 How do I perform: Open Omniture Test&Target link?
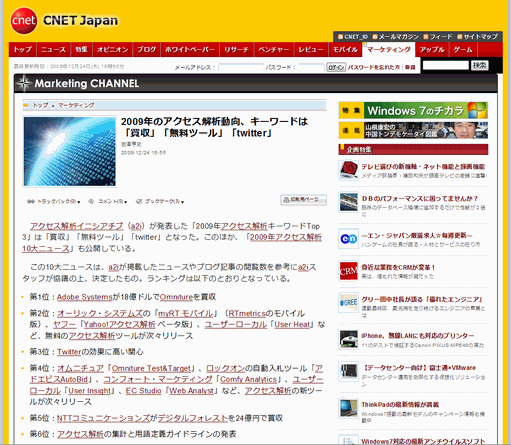pos(151,369)
